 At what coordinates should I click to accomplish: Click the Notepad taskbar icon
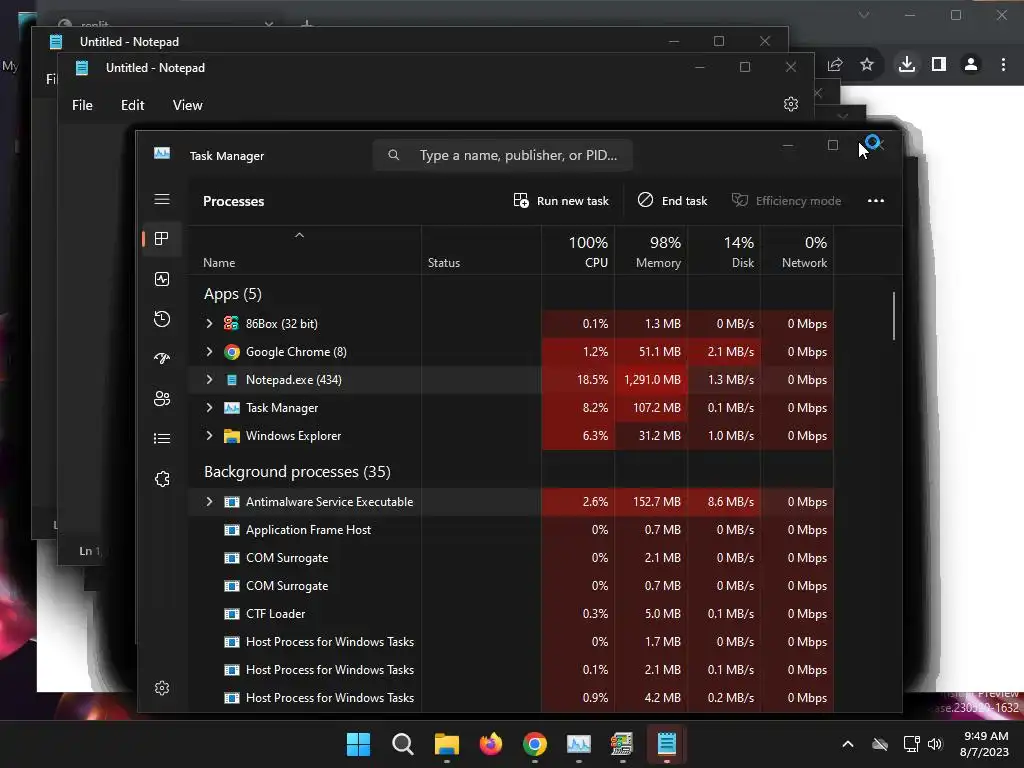666,744
